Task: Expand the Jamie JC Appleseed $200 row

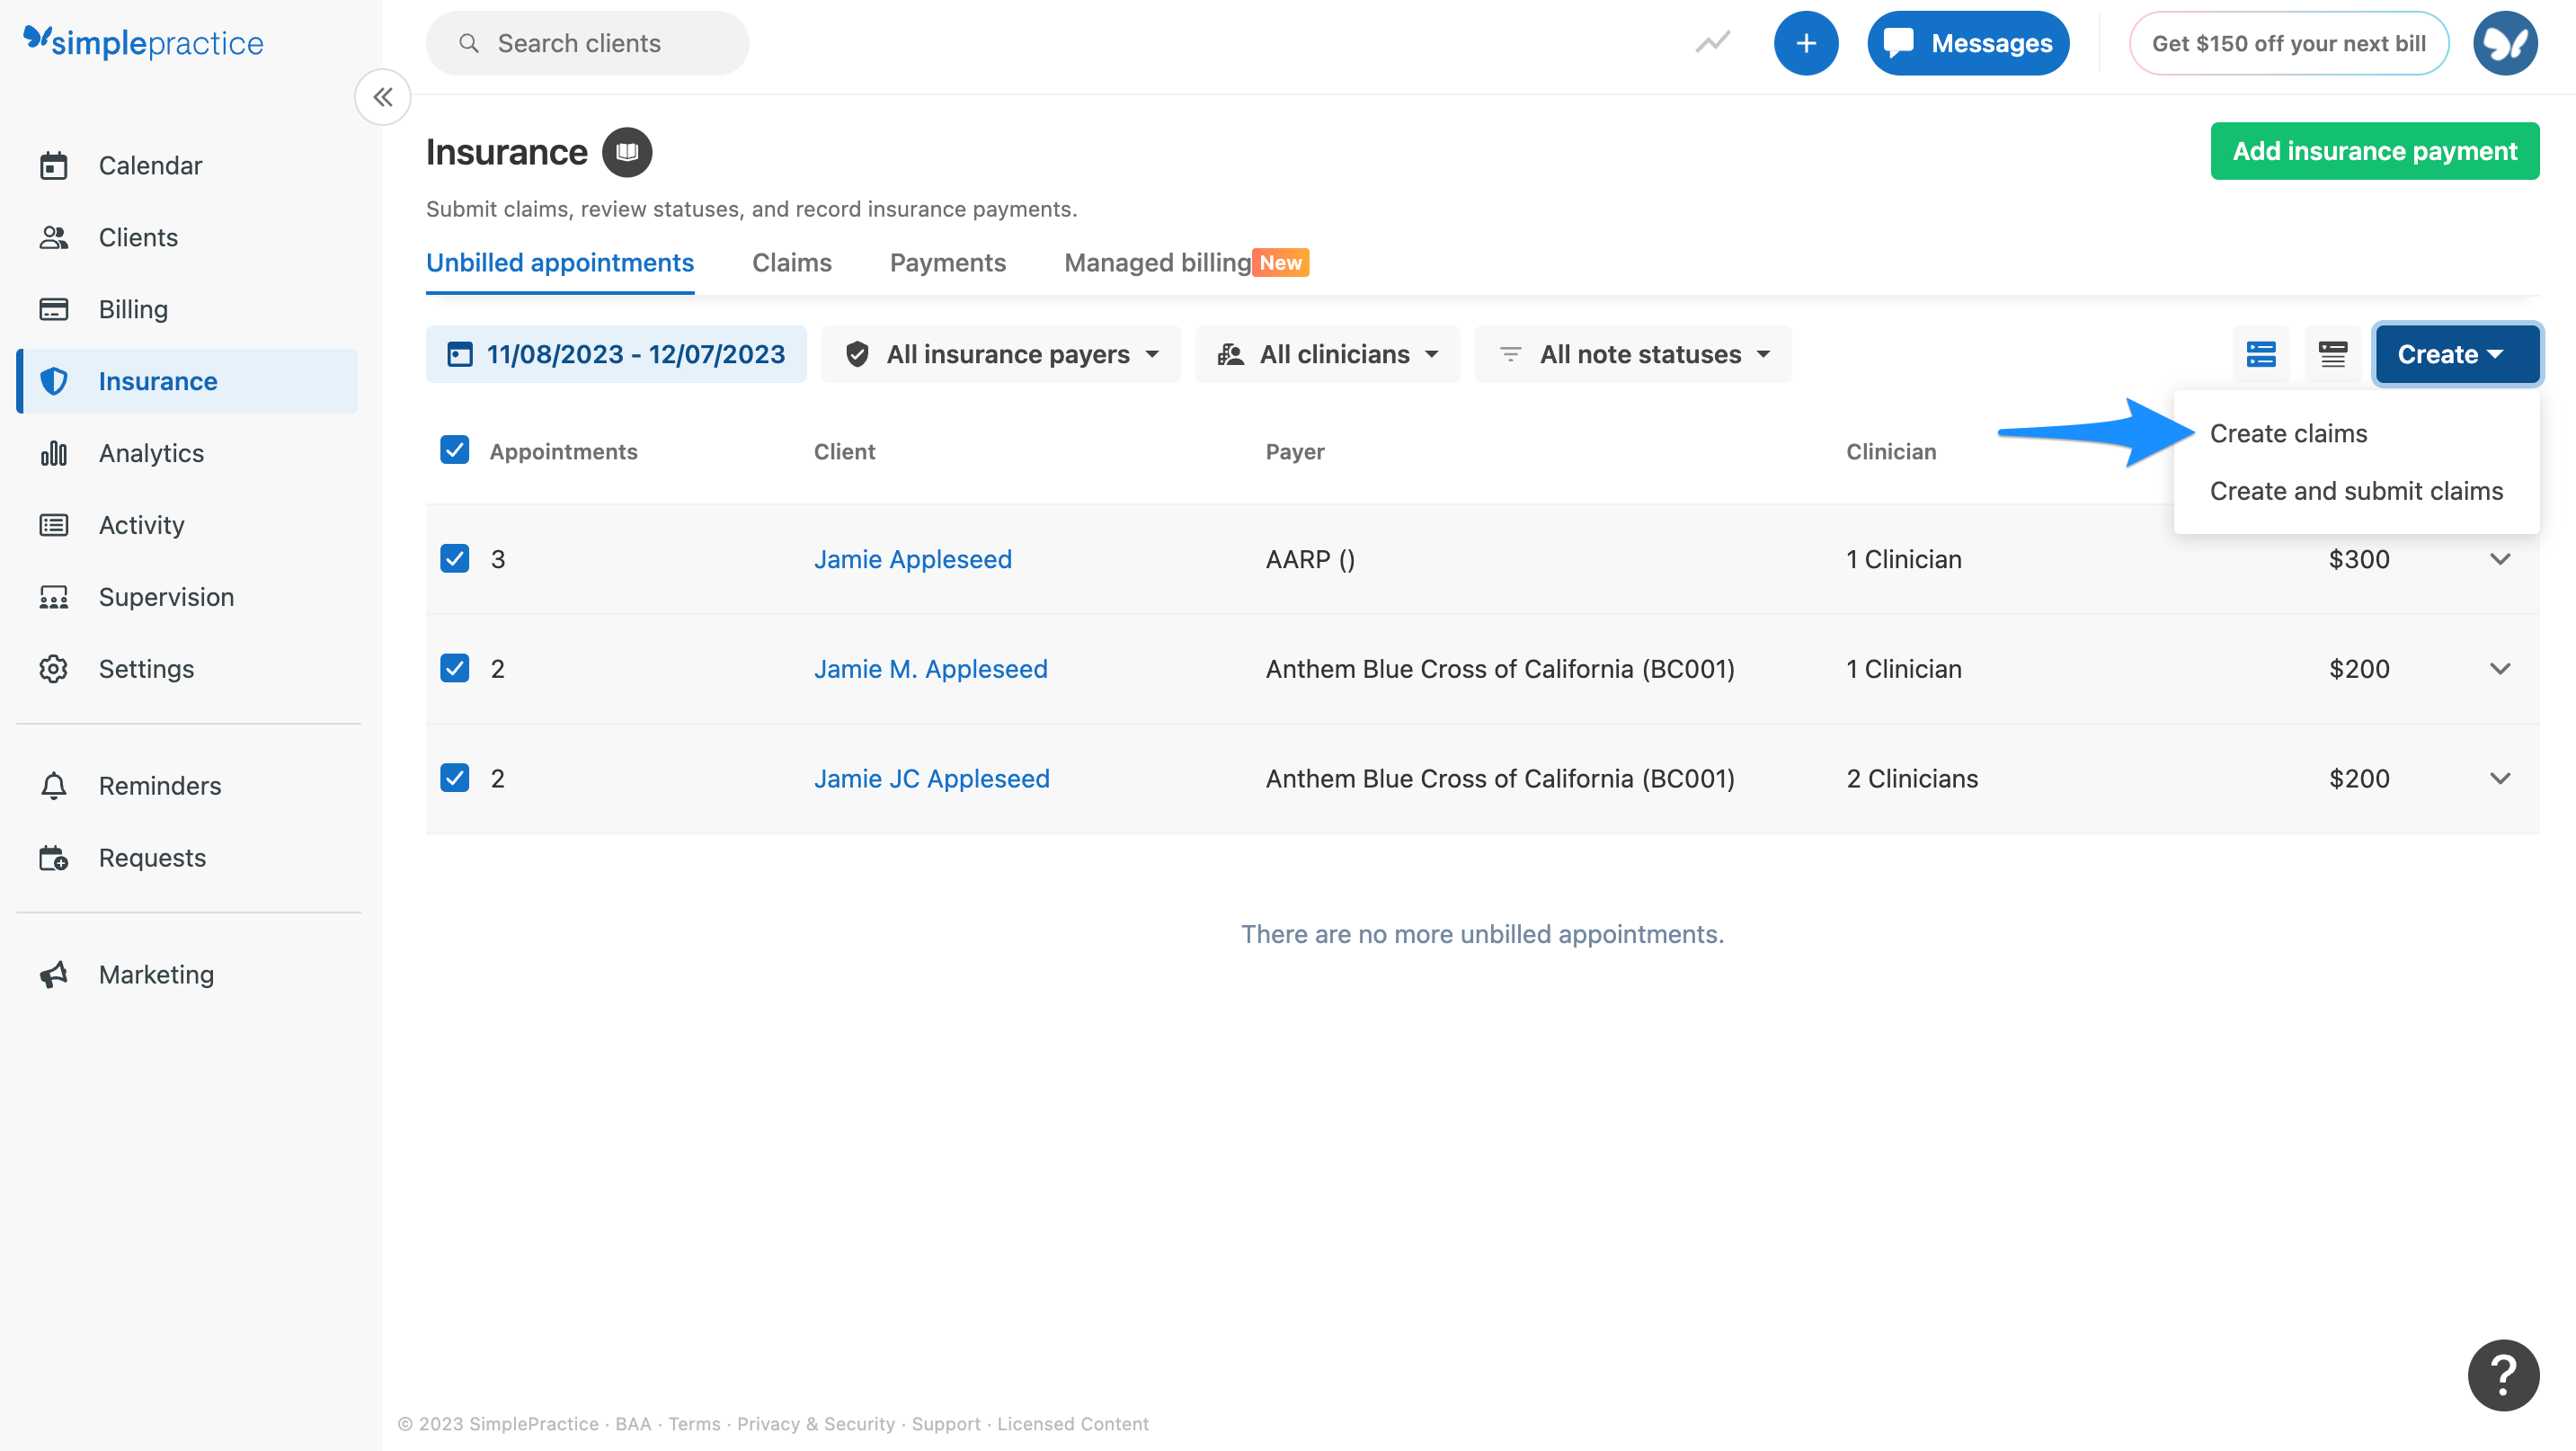Action: point(2500,779)
